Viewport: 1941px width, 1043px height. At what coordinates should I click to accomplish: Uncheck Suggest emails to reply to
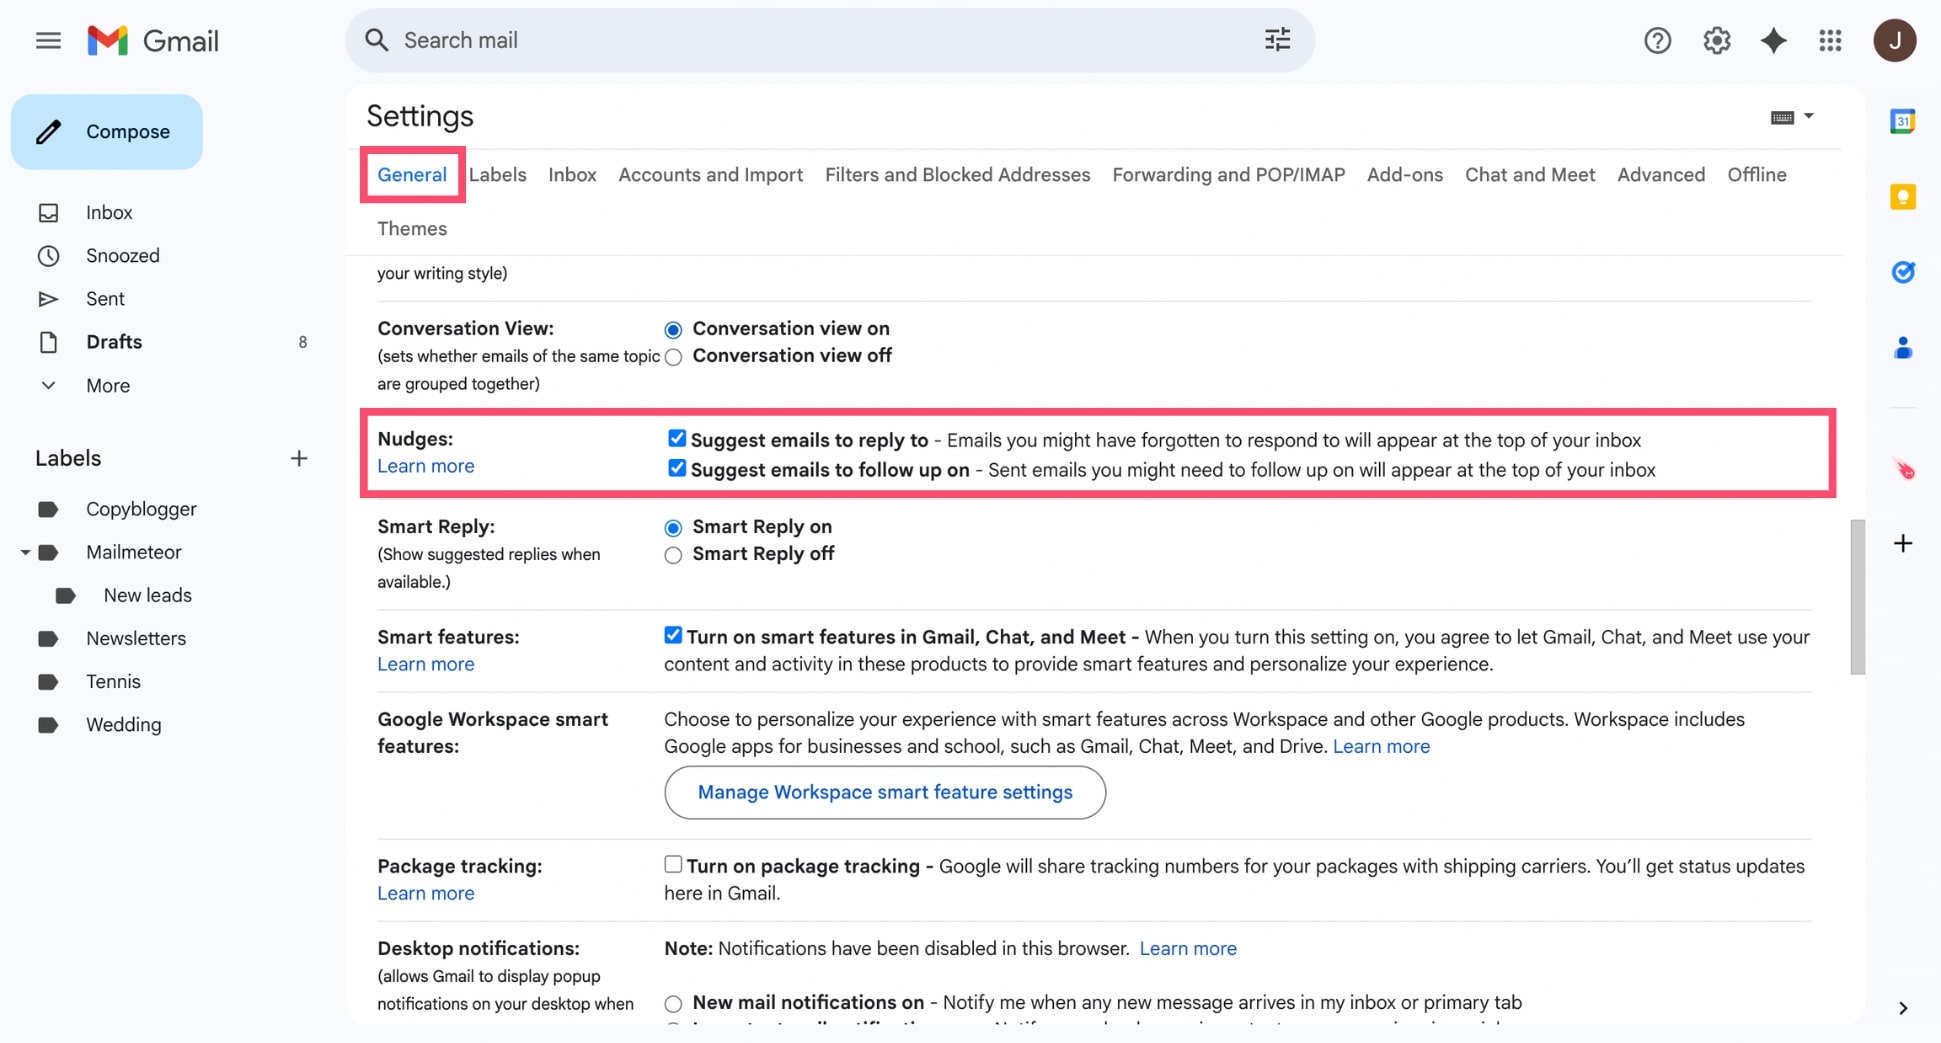point(677,438)
